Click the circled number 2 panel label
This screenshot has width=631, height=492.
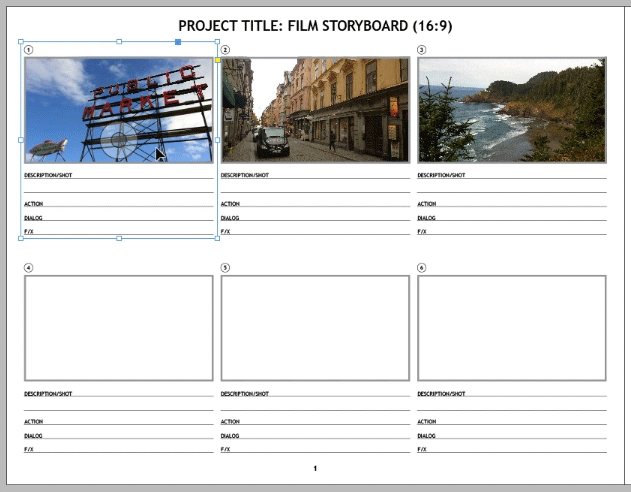pyautogui.click(x=225, y=50)
